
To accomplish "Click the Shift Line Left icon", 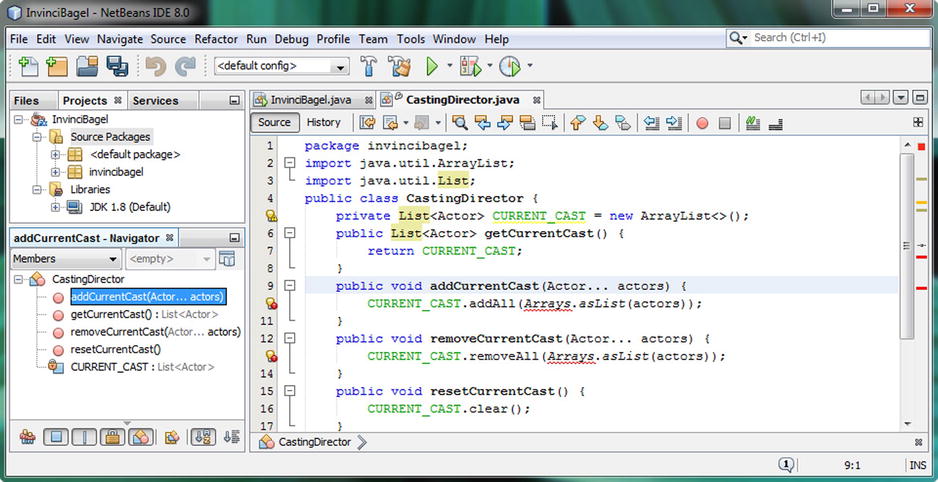I will (x=651, y=123).
